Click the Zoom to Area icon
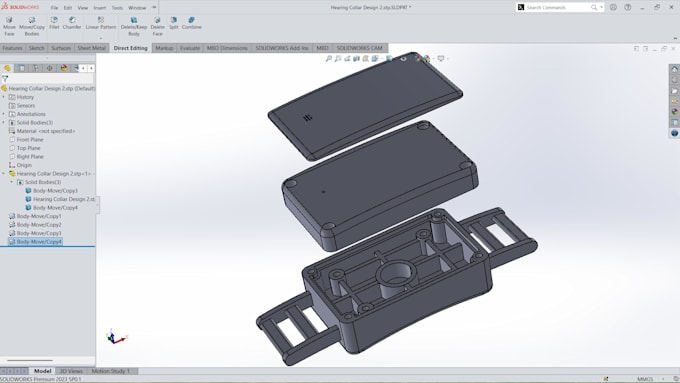 pyautogui.click(x=338, y=59)
